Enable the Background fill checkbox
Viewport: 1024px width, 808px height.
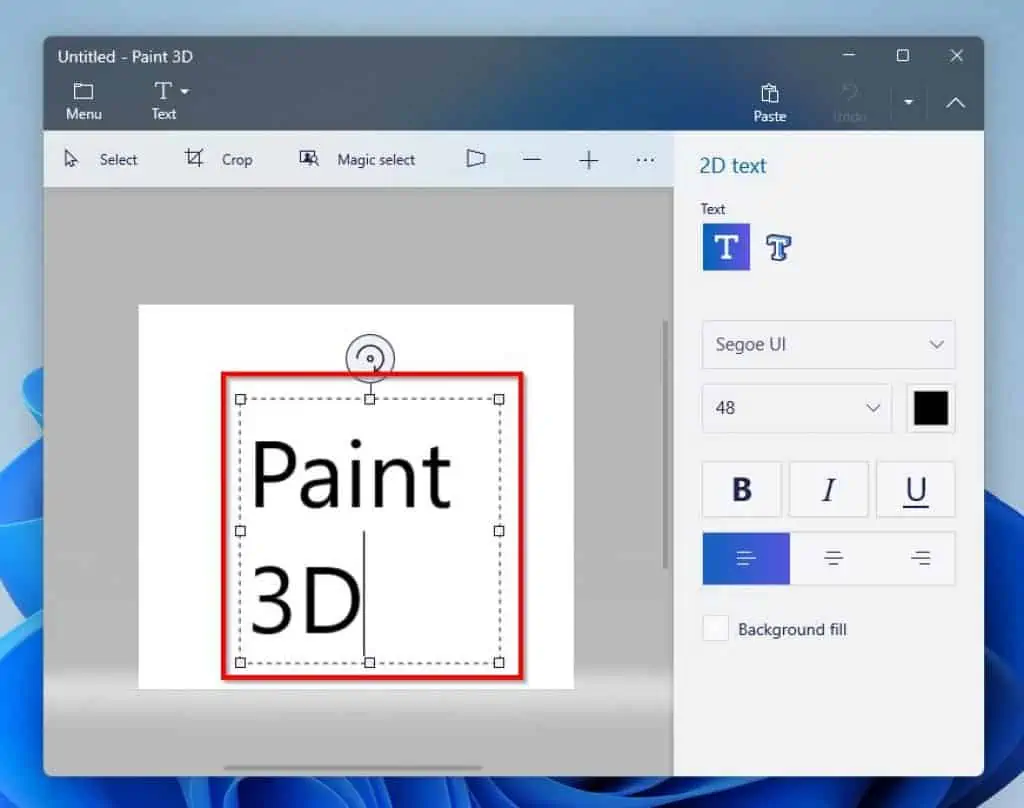point(716,629)
